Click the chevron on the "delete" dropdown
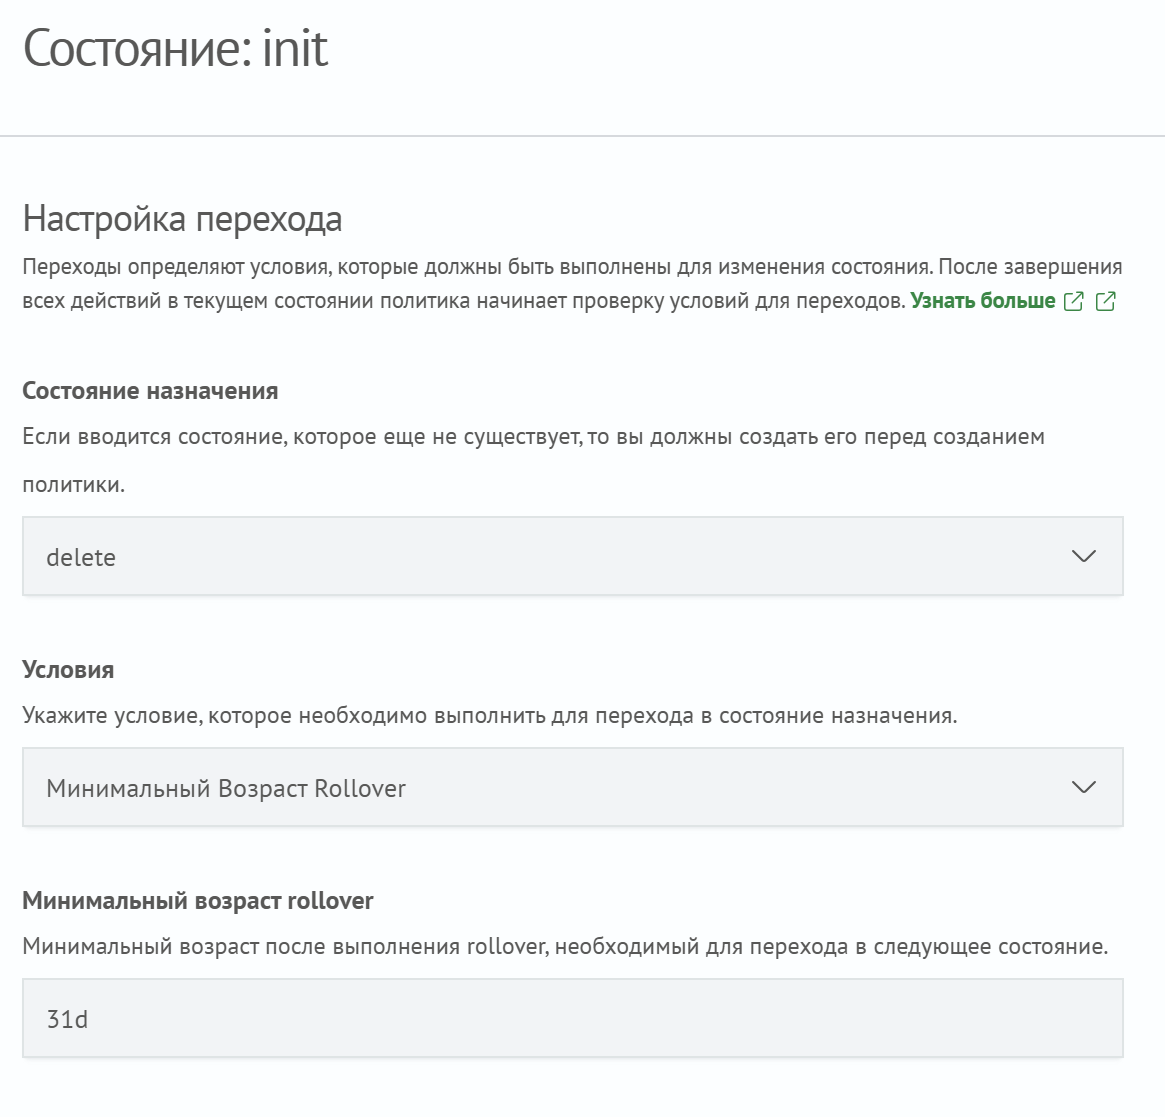Screen dimensions: 1165x1117 [1083, 557]
